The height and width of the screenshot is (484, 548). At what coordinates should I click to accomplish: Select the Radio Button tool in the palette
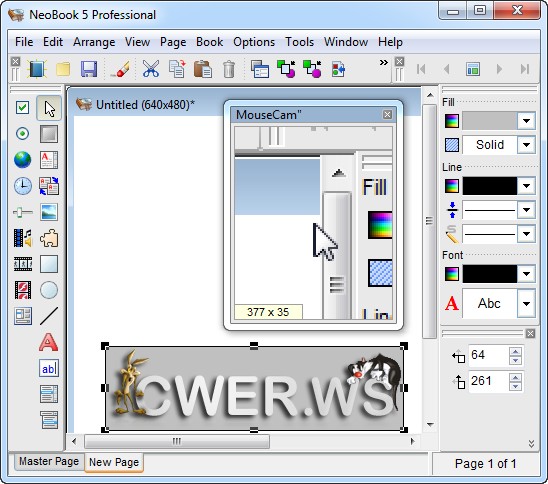click(23, 133)
